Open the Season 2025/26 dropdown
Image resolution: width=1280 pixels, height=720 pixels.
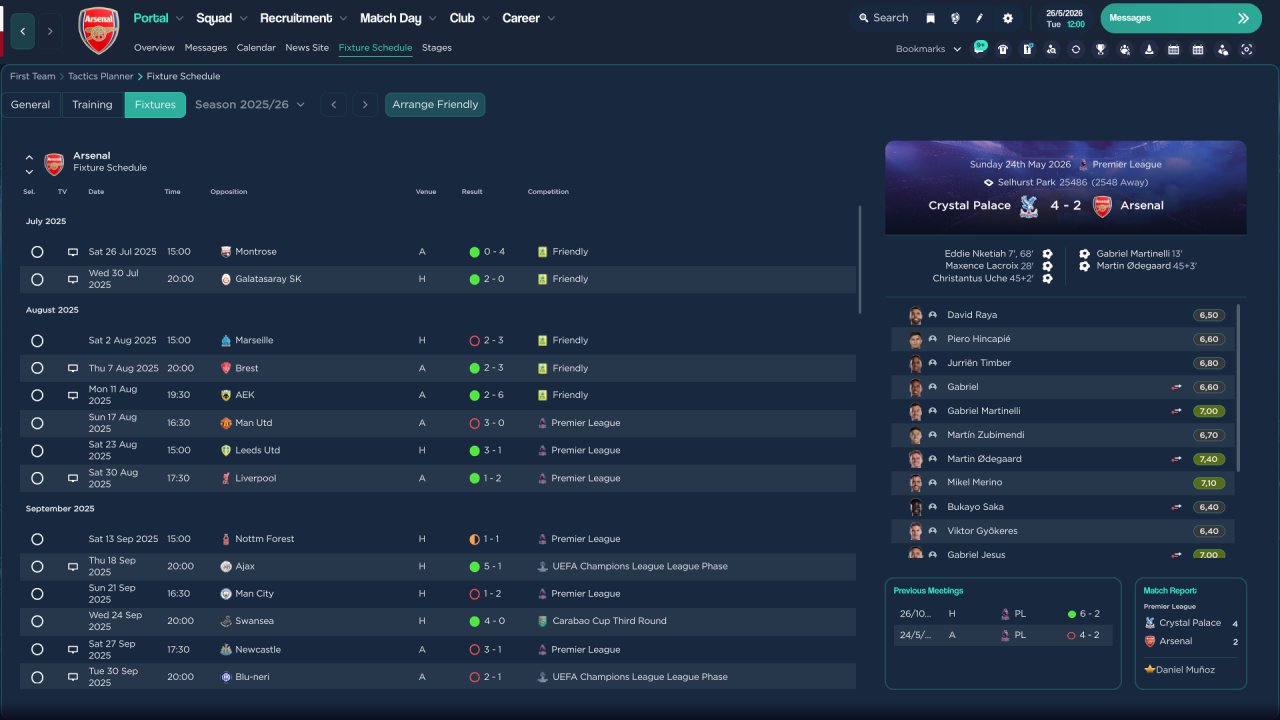(250, 105)
